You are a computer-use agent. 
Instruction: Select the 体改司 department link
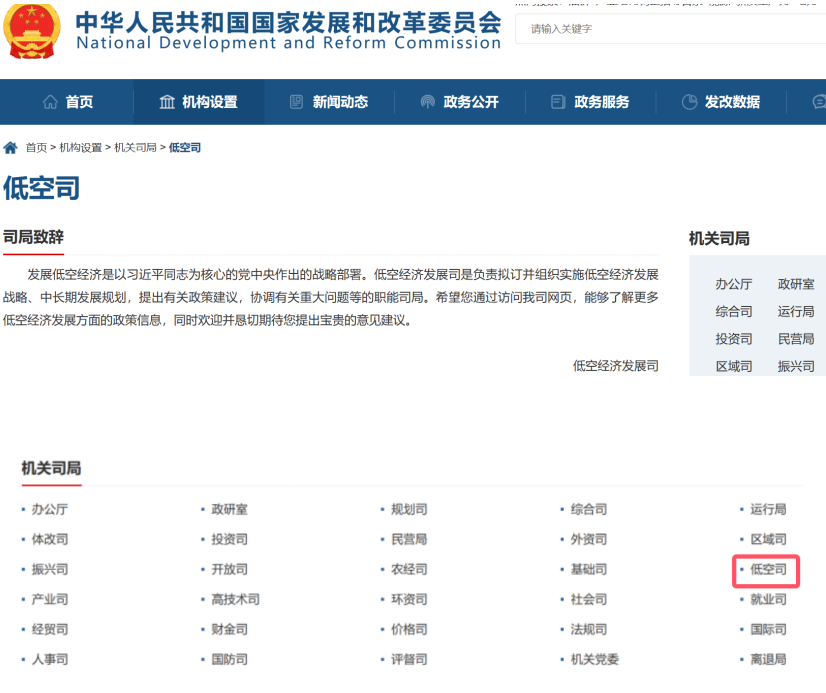[x=50, y=539]
